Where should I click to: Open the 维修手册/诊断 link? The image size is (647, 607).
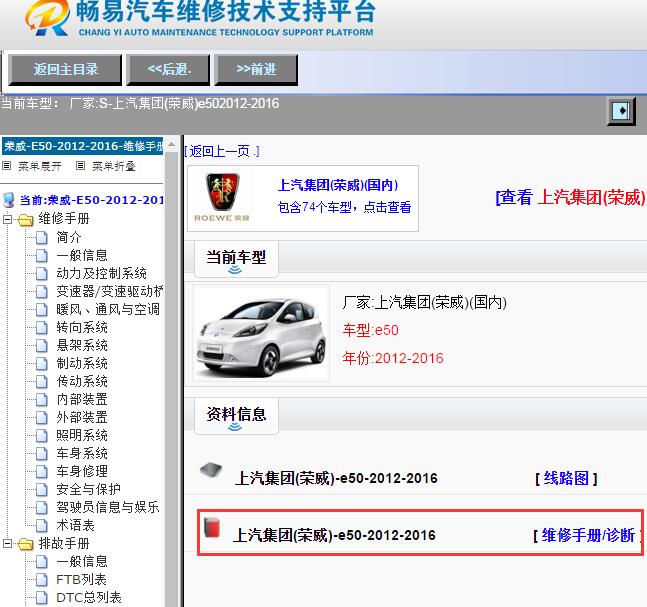click(x=588, y=536)
